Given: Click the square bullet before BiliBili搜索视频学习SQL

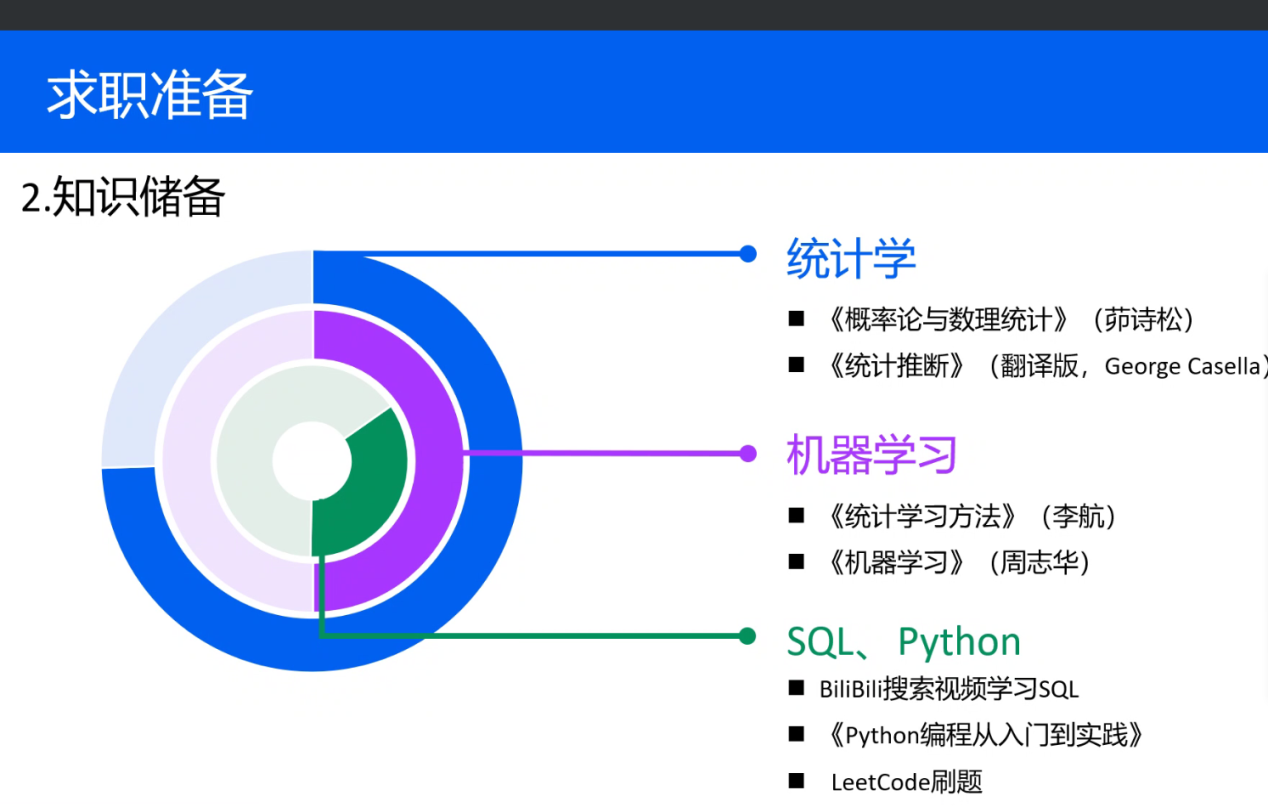Looking at the screenshot, I should (x=796, y=688).
